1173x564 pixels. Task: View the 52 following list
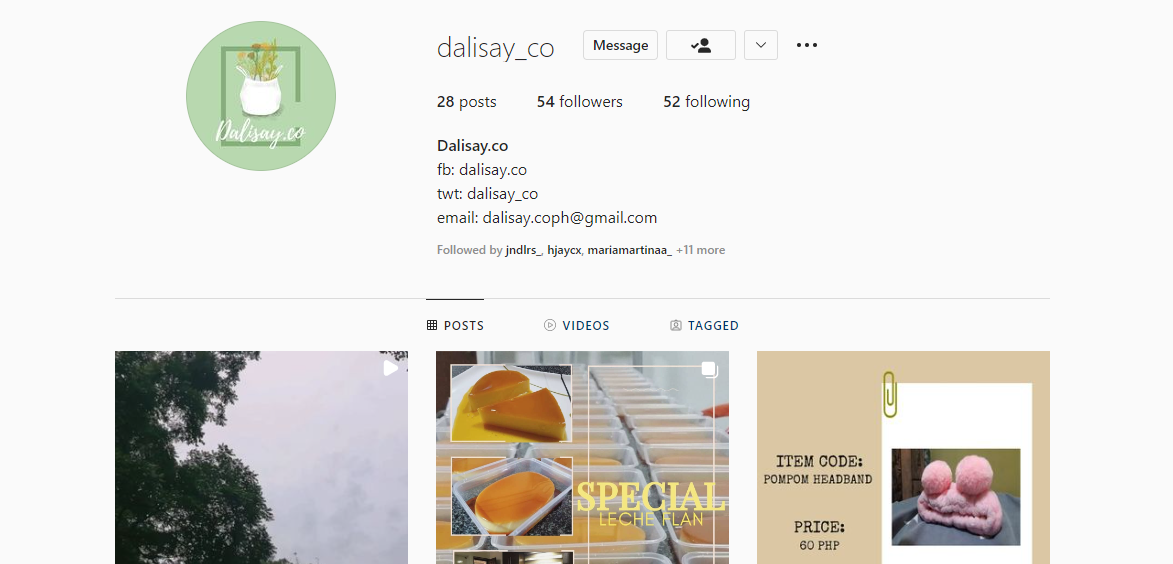click(x=706, y=102)
